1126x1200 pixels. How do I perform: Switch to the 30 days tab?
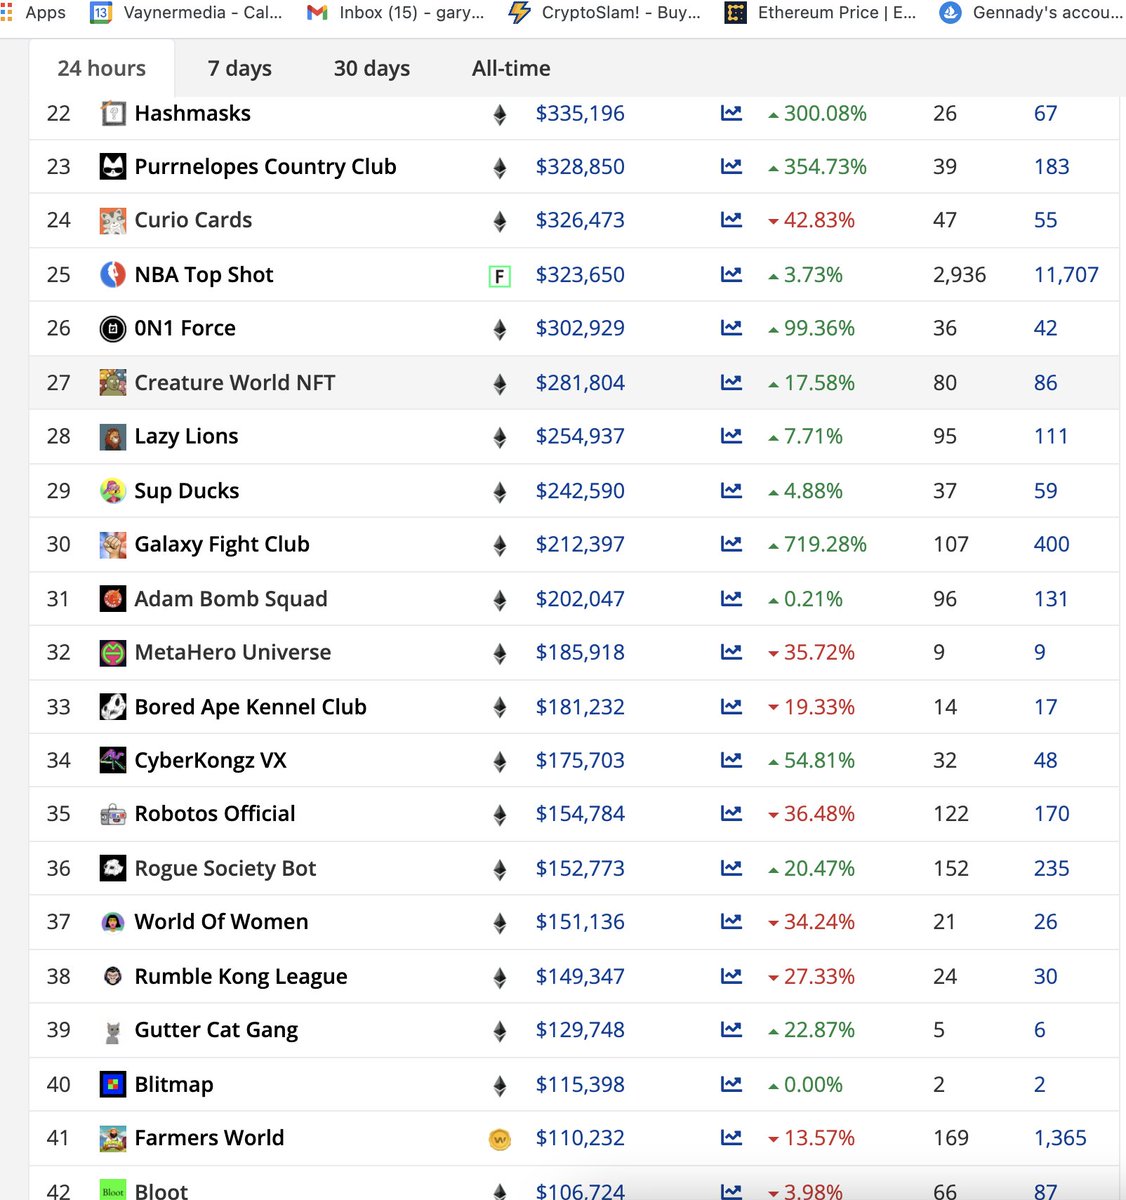click(372, 68)
